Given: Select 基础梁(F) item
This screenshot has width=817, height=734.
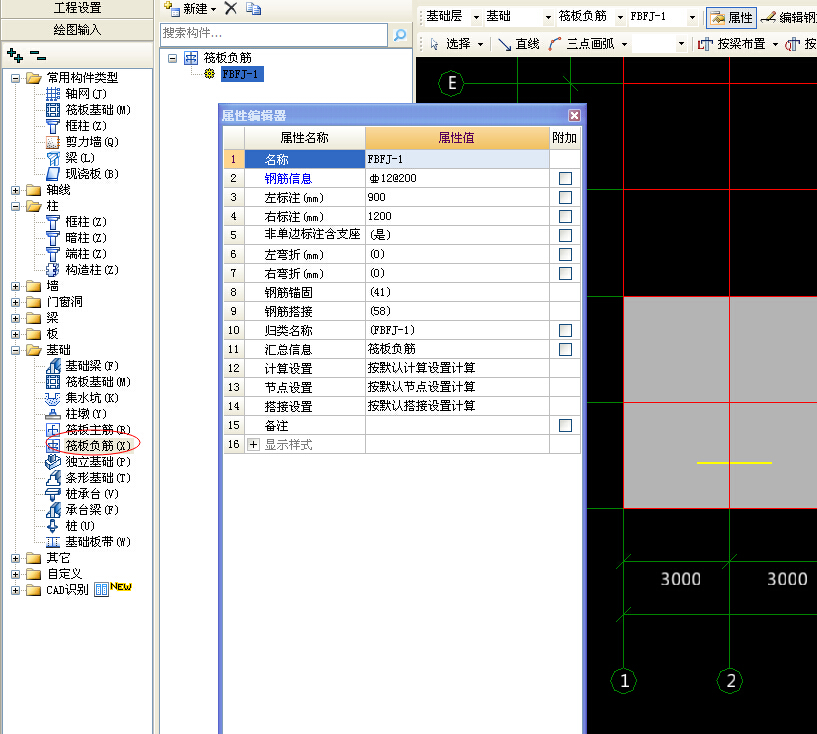Looking at the screenshot, I should tap(82, 366).
